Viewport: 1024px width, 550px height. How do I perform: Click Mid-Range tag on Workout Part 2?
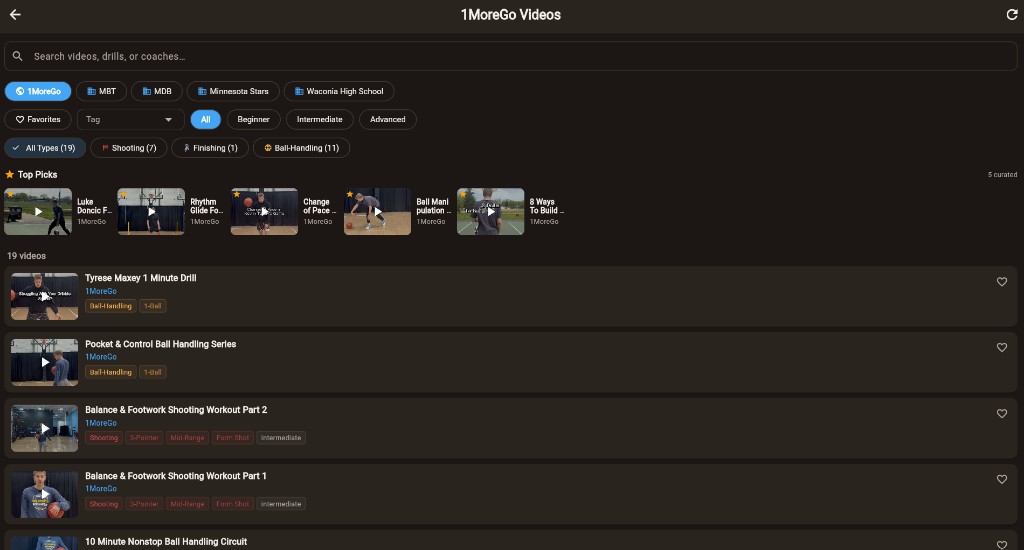(187, 438)
